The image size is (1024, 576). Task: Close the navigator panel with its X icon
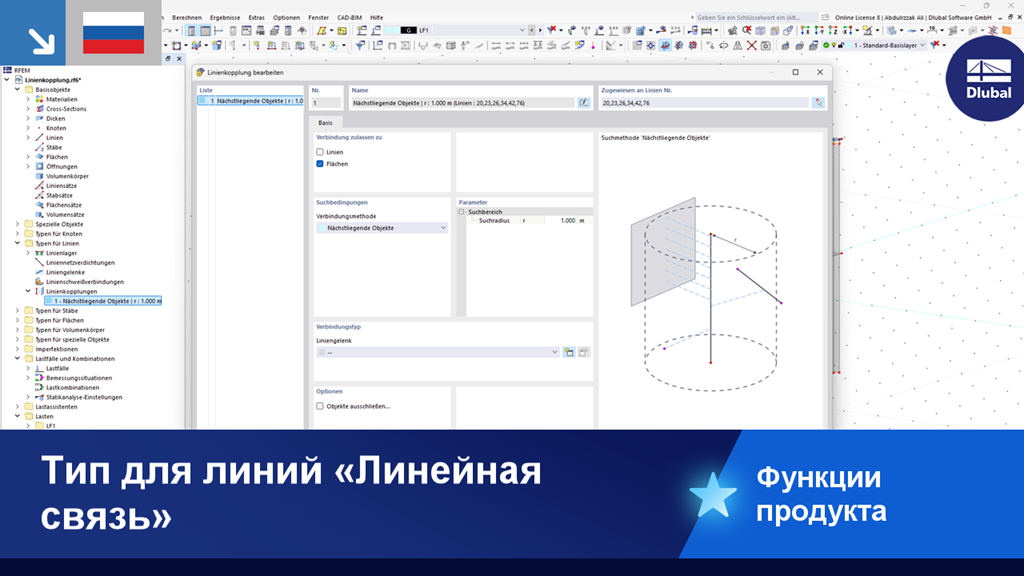[180, 59]
